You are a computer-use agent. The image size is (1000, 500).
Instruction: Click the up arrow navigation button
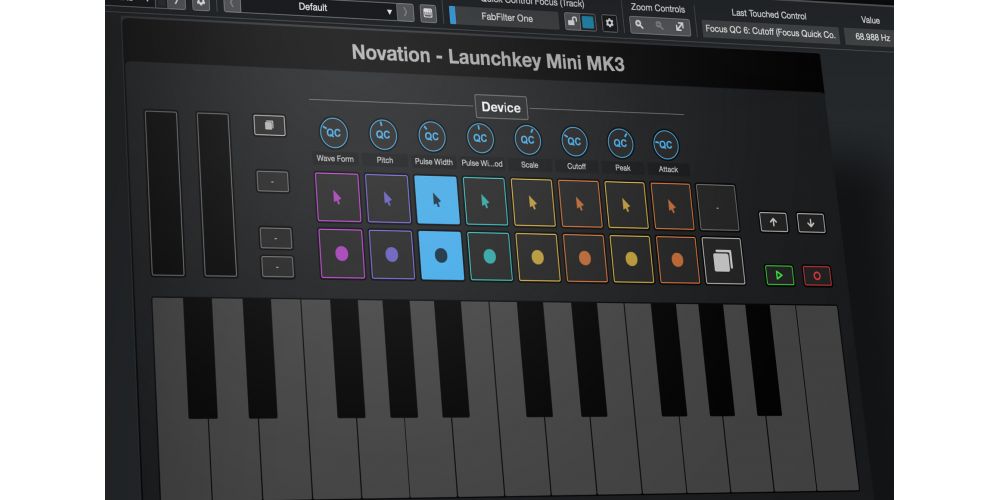coord(774,222)
